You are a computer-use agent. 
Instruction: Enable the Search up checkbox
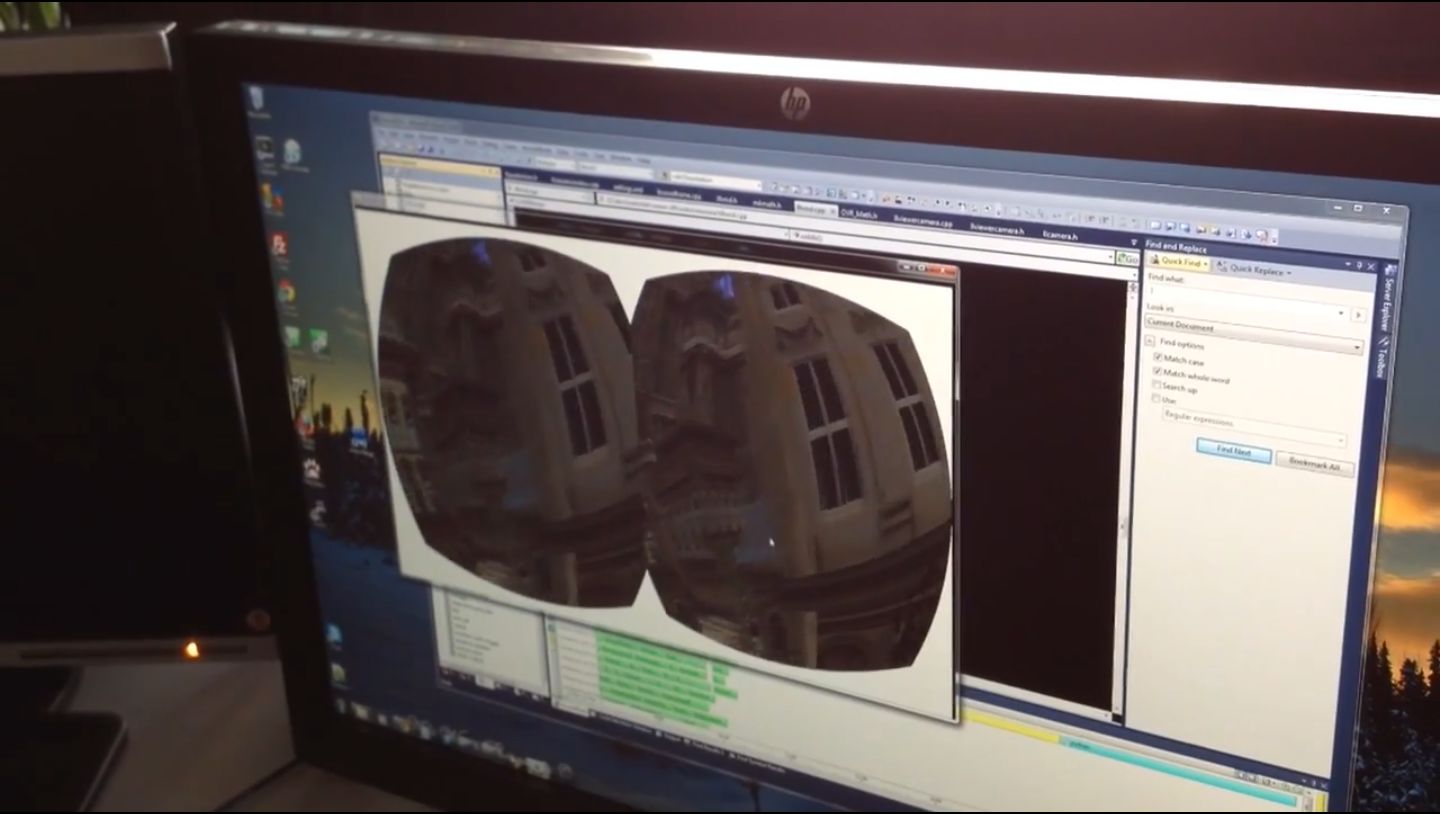point(1156,385)
